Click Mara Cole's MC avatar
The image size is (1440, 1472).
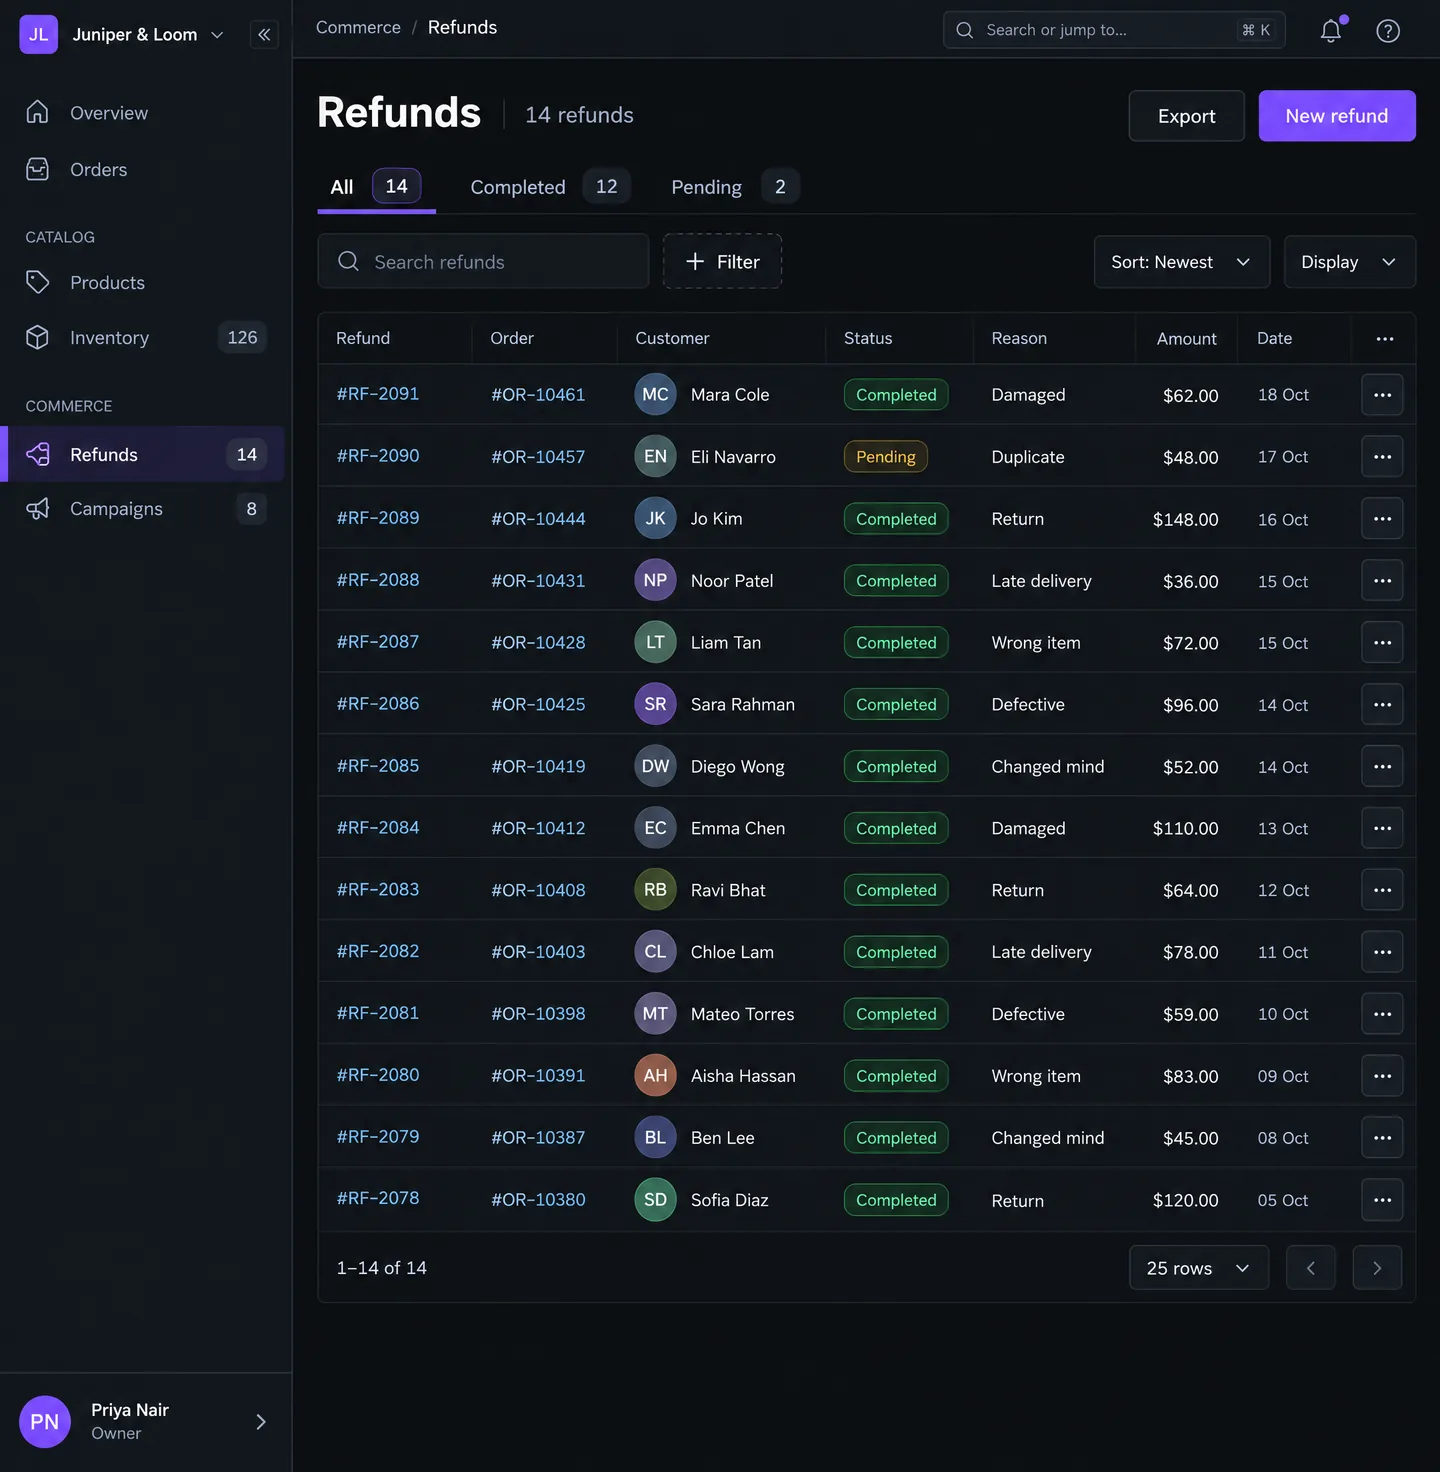[655, 395]
